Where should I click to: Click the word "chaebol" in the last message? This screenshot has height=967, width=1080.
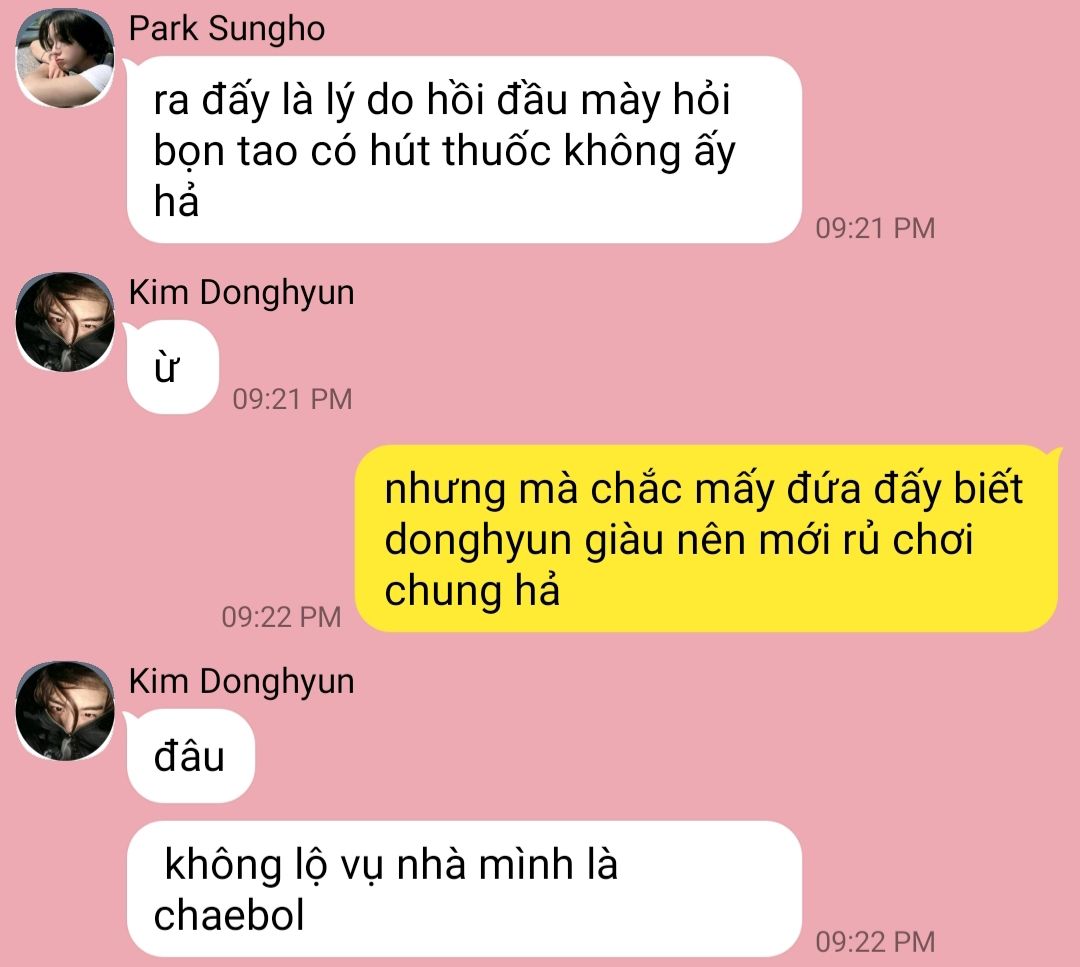point(229,915)
